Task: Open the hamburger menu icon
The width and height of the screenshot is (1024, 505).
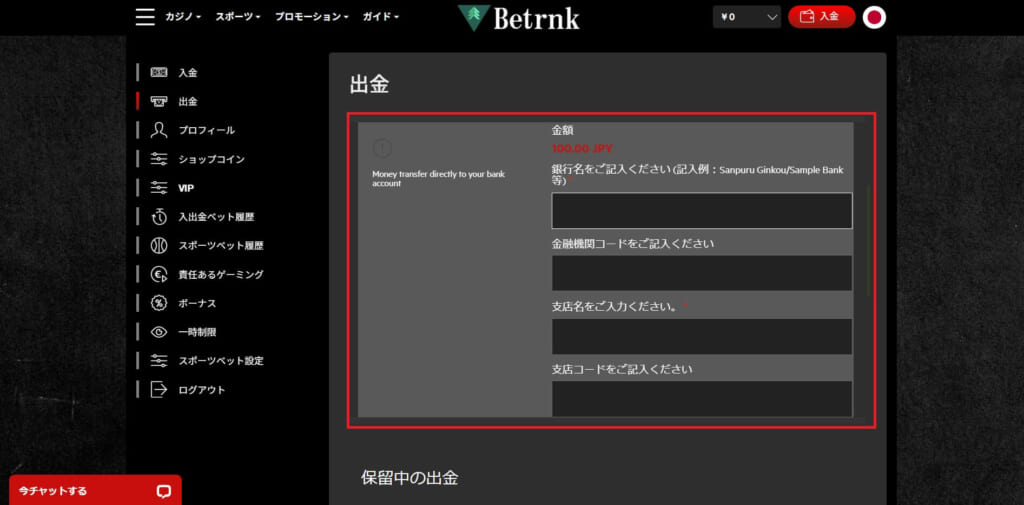Action: pyautogui.click(x=145, y=17)
